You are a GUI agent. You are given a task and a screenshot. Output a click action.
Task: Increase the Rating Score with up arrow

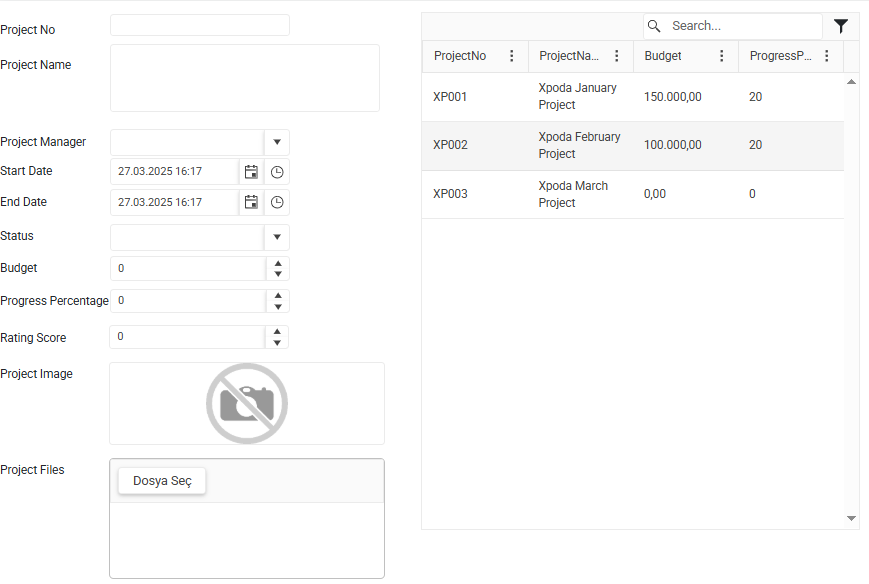tap(277, 332)
